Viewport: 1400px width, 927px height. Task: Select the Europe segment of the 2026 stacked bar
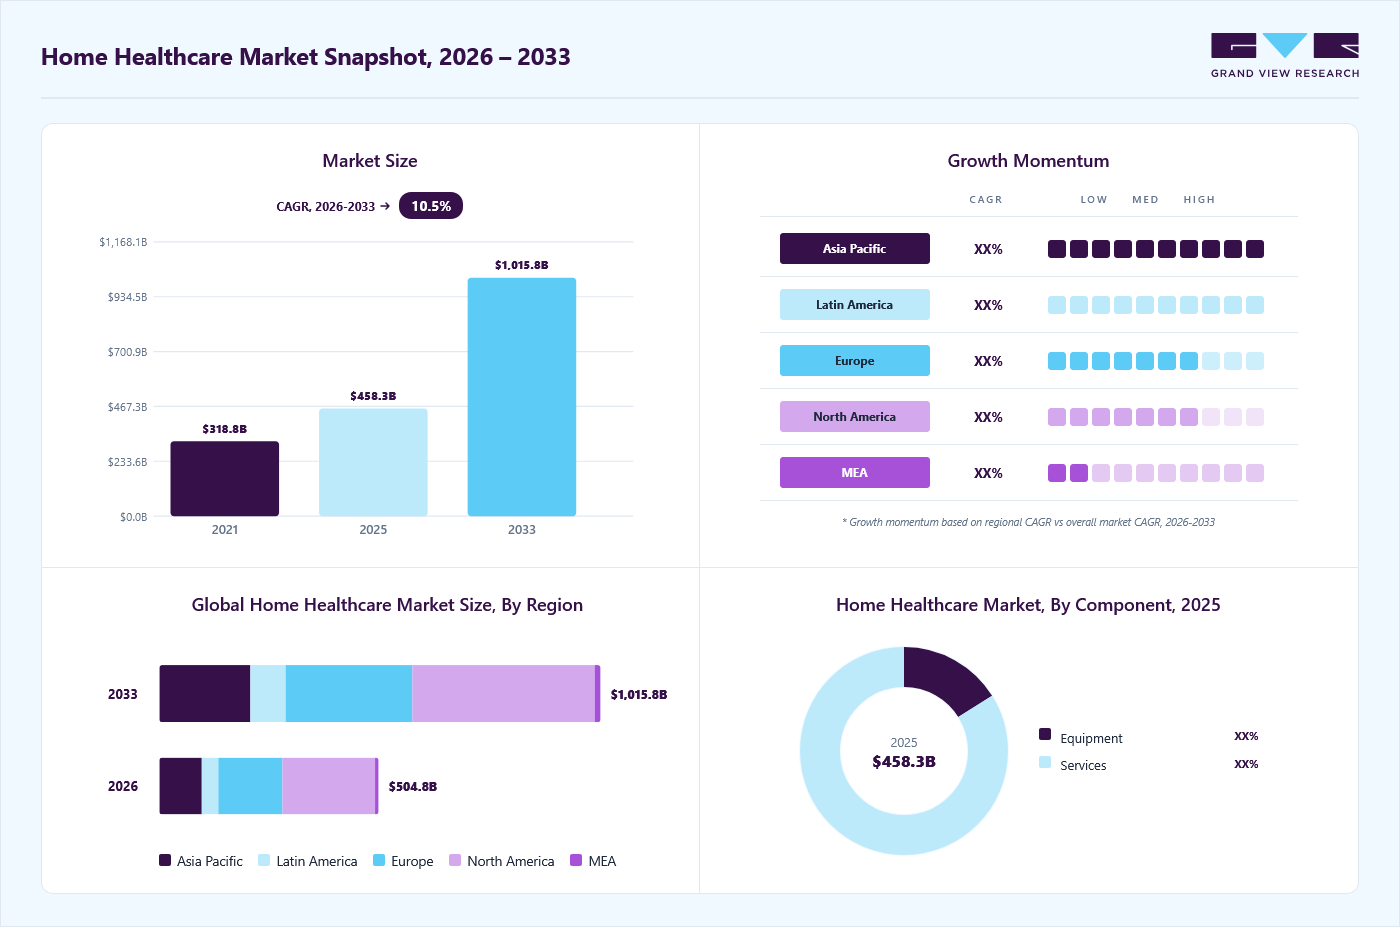pyautogui.click(x=251, y=786)
